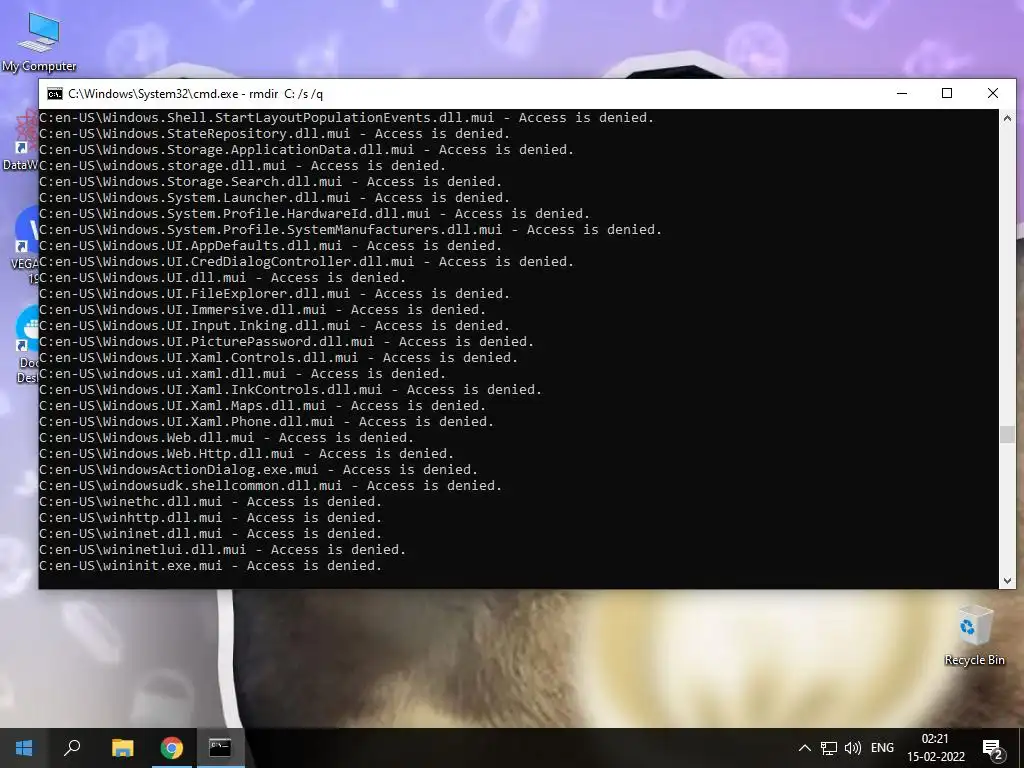Click the line 'windowsudk.shellcommon.dll.mui'
Viewport: 1024px width, 768px height.
click(270, 486)
